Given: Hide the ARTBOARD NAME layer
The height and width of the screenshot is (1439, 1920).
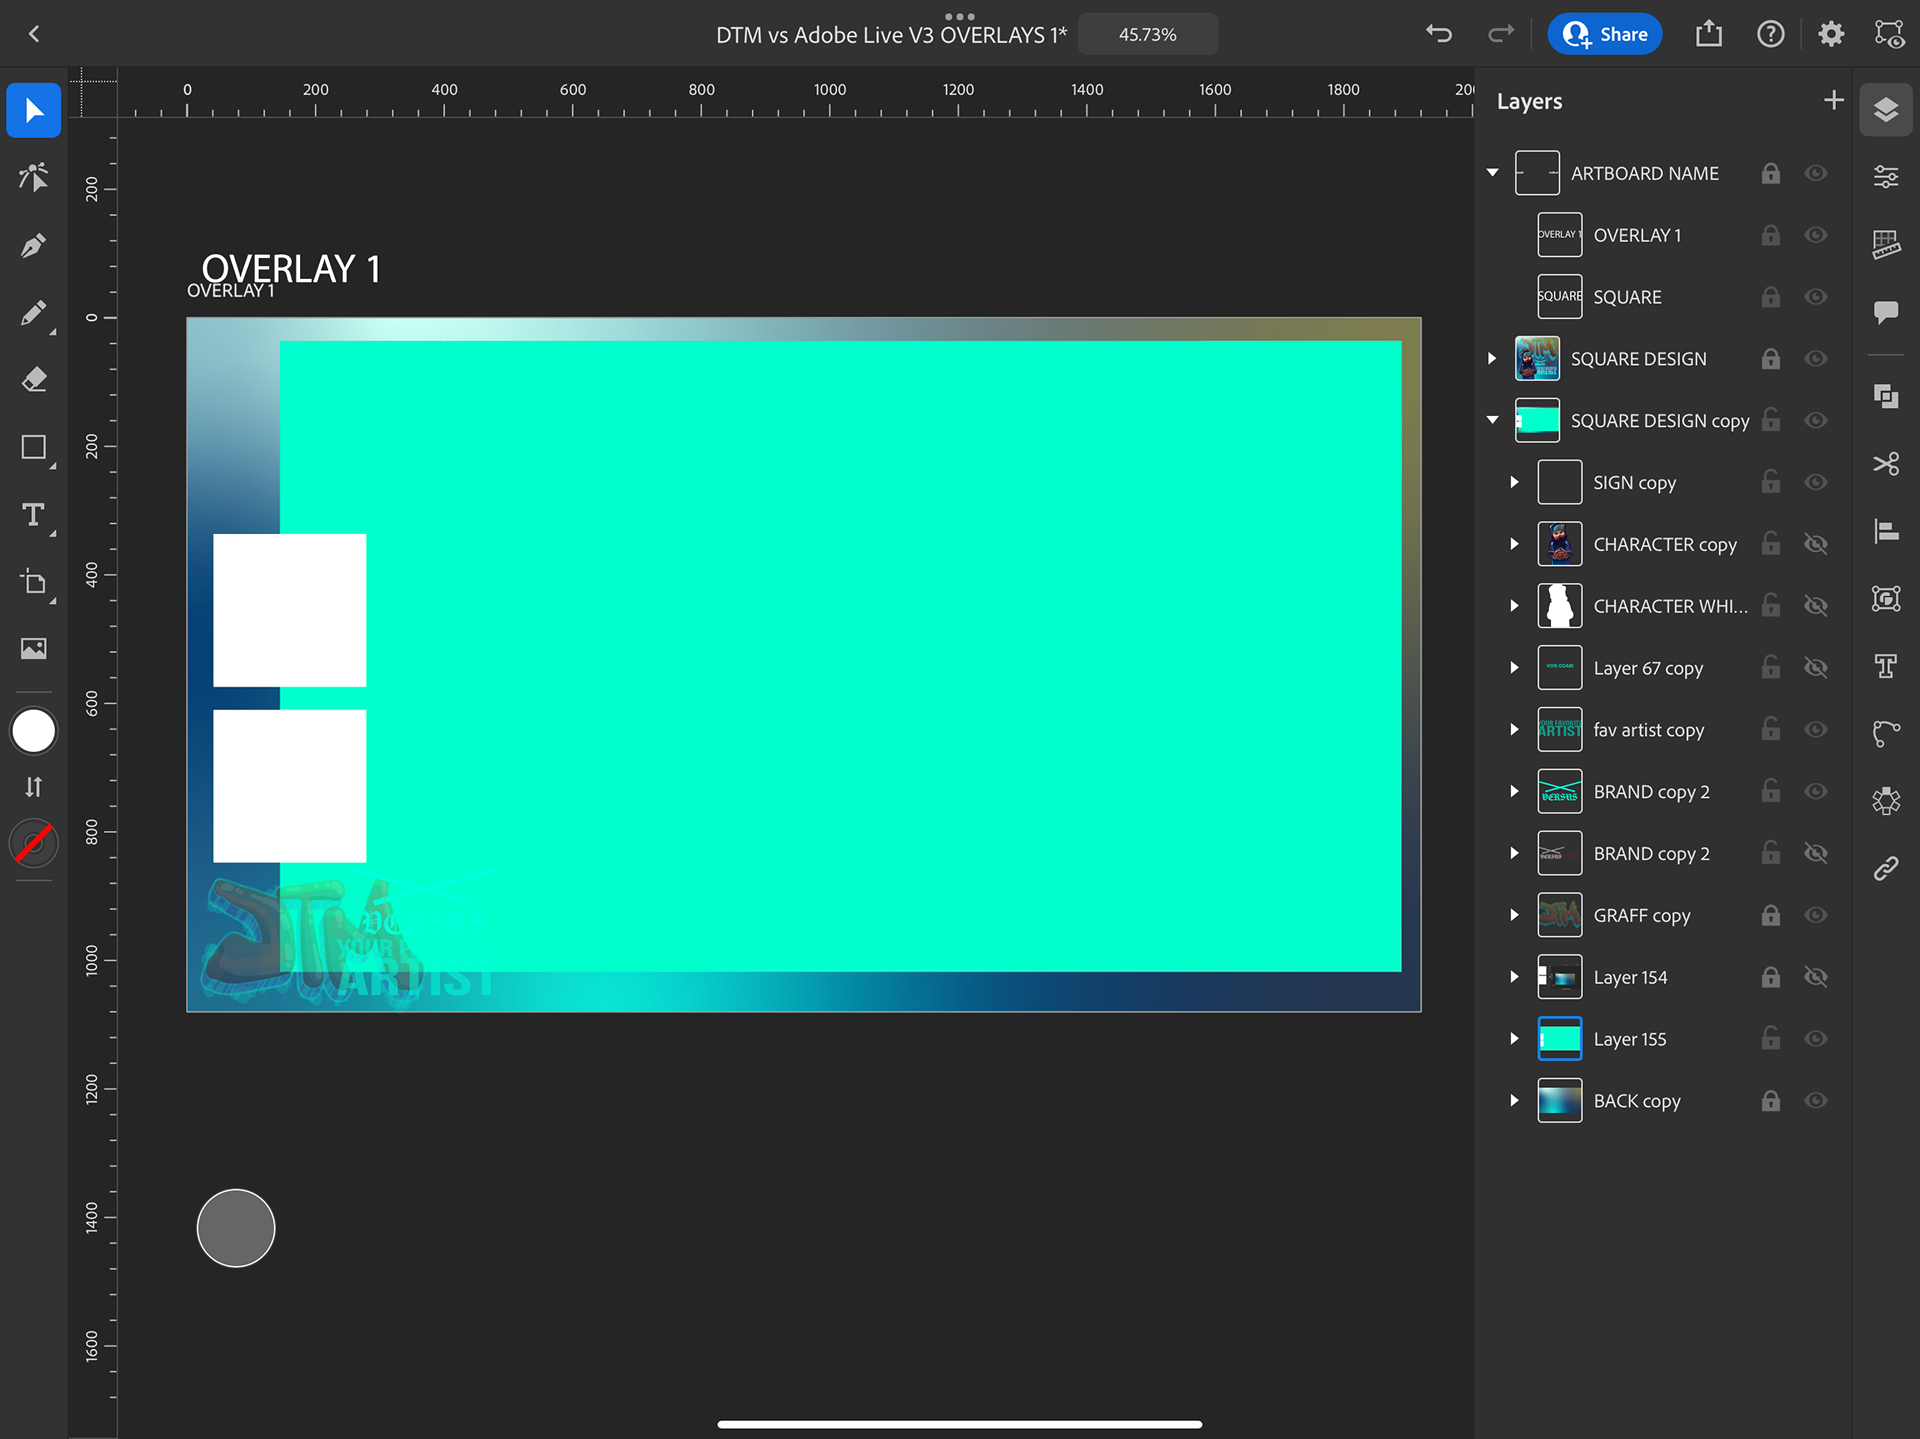Looking at the screenshot, I should pos(1816,173).
